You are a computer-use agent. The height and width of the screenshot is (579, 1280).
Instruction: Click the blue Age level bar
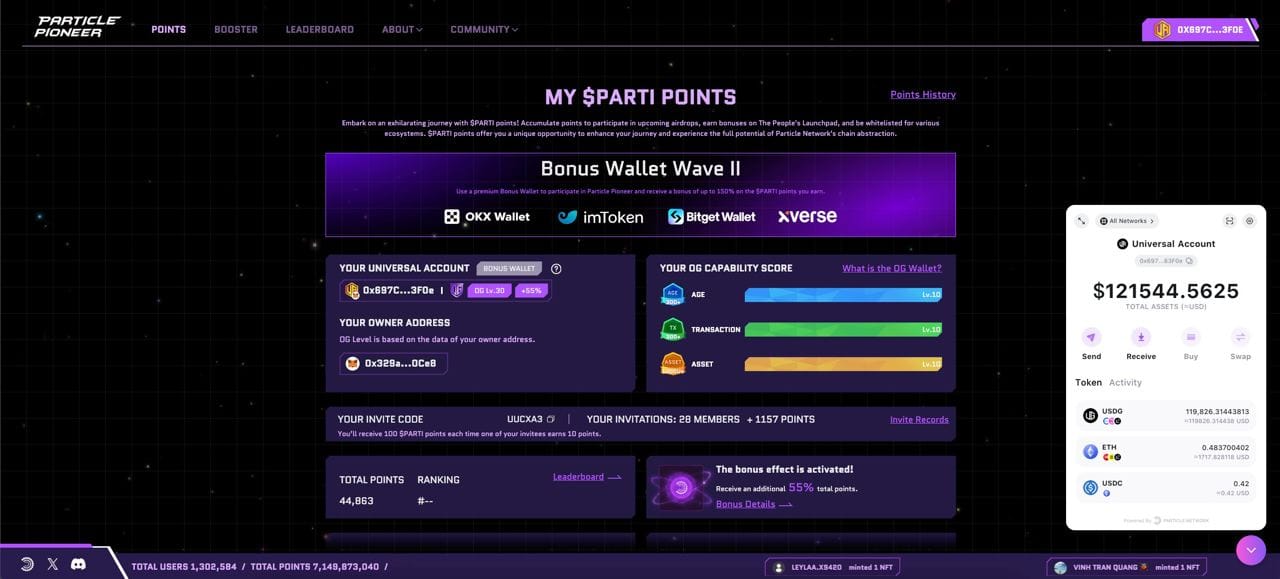[x=843, y=295]
